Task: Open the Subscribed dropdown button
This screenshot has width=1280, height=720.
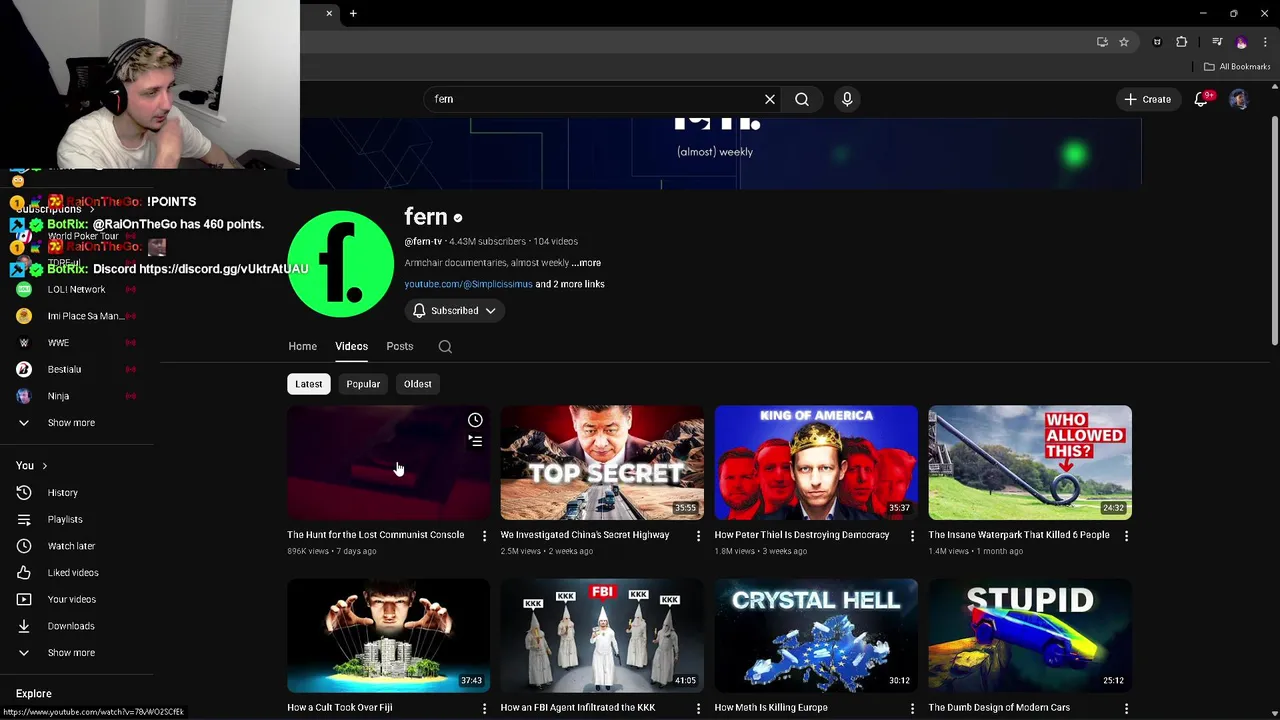Action: [454, 311]
